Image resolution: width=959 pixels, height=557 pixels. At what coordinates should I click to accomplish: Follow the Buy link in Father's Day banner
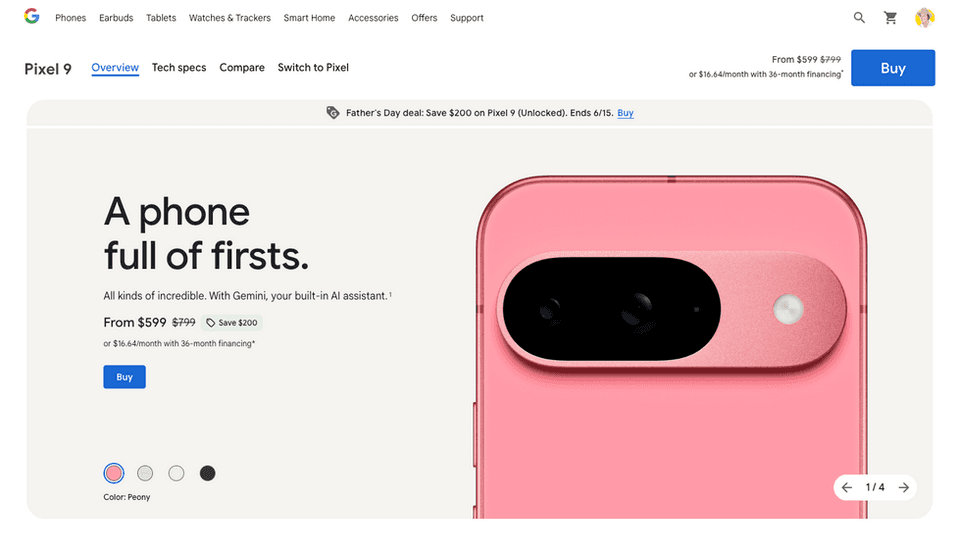625,113
